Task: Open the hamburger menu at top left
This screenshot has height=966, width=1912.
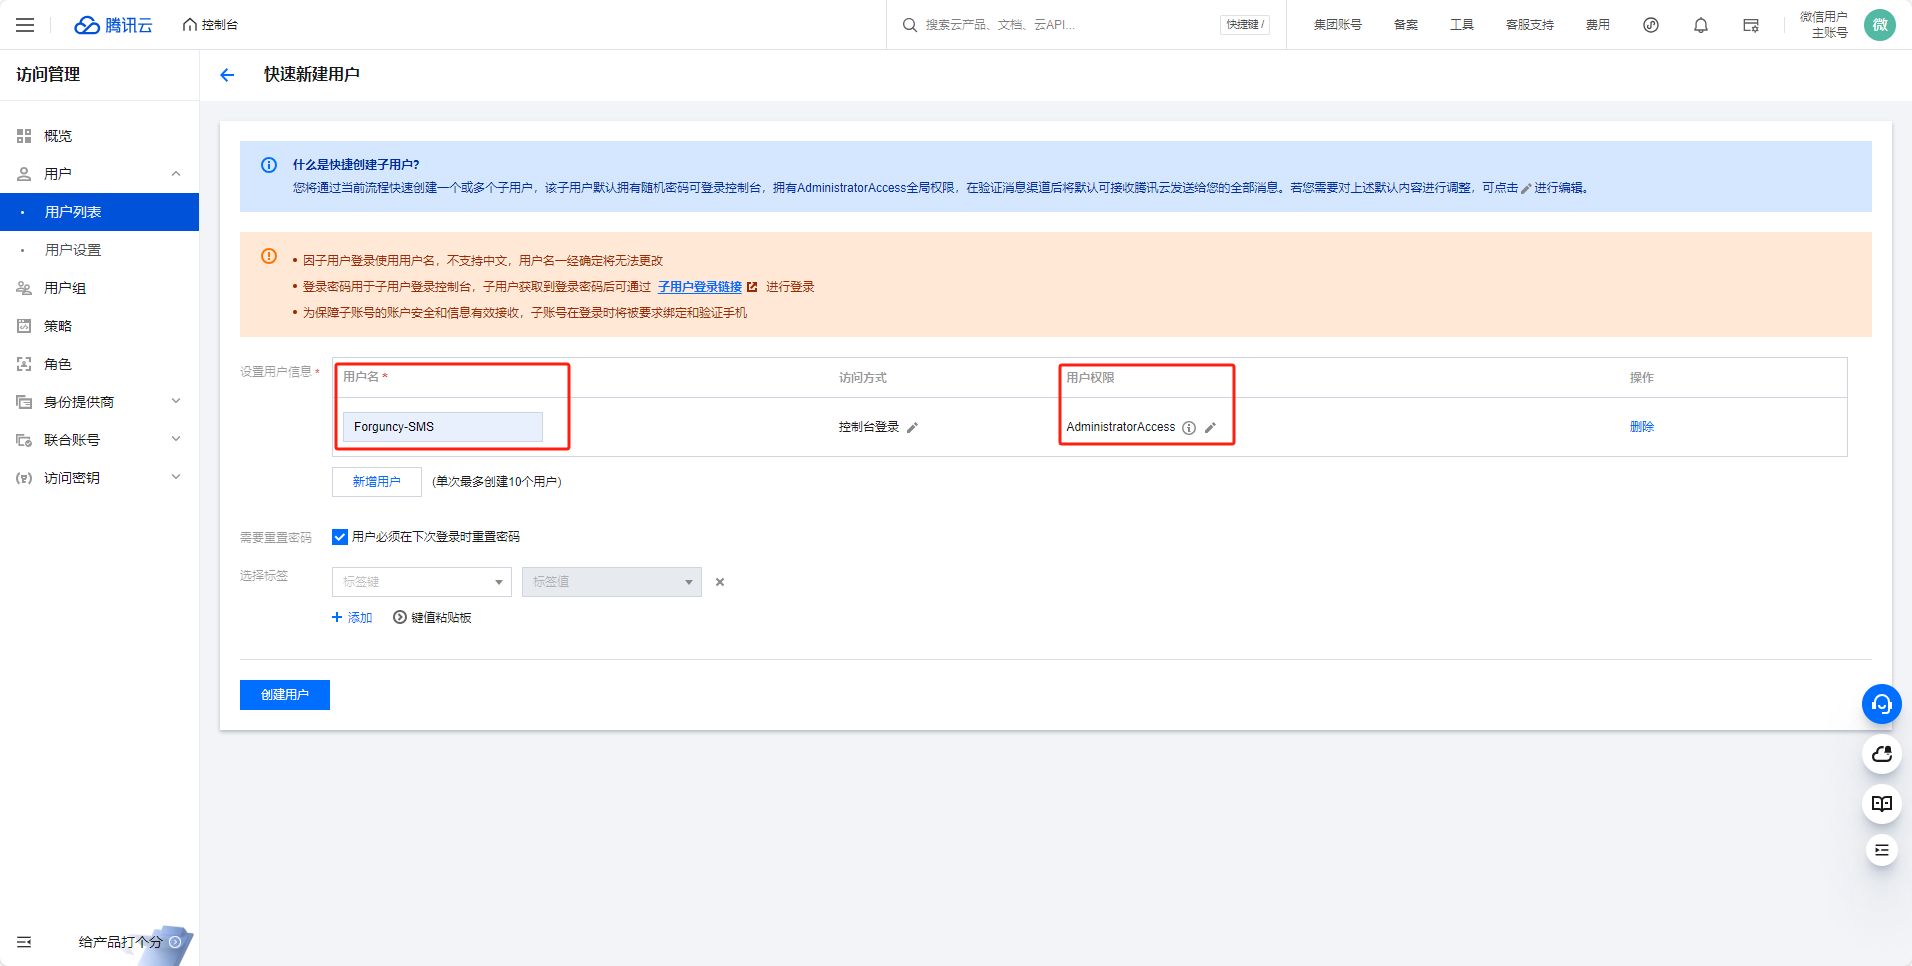Action: tap(25, 25)
